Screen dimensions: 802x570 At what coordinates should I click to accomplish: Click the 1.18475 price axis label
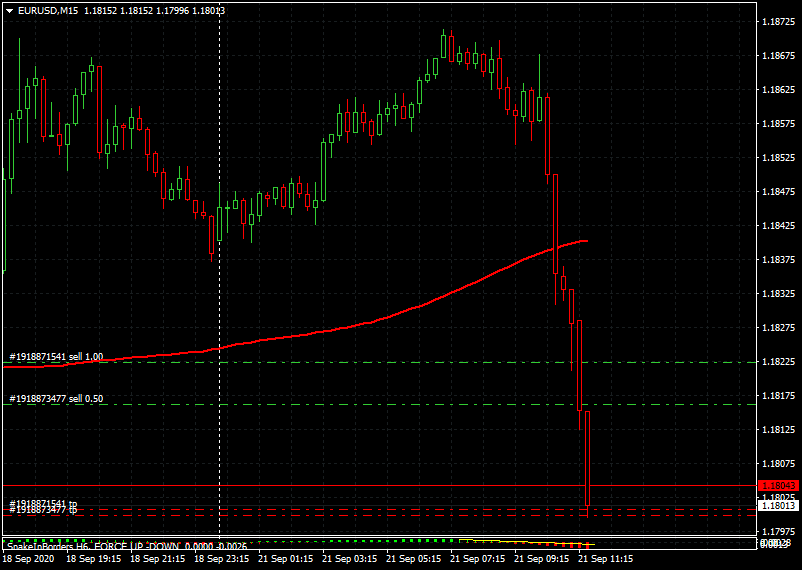pos(779,191)
